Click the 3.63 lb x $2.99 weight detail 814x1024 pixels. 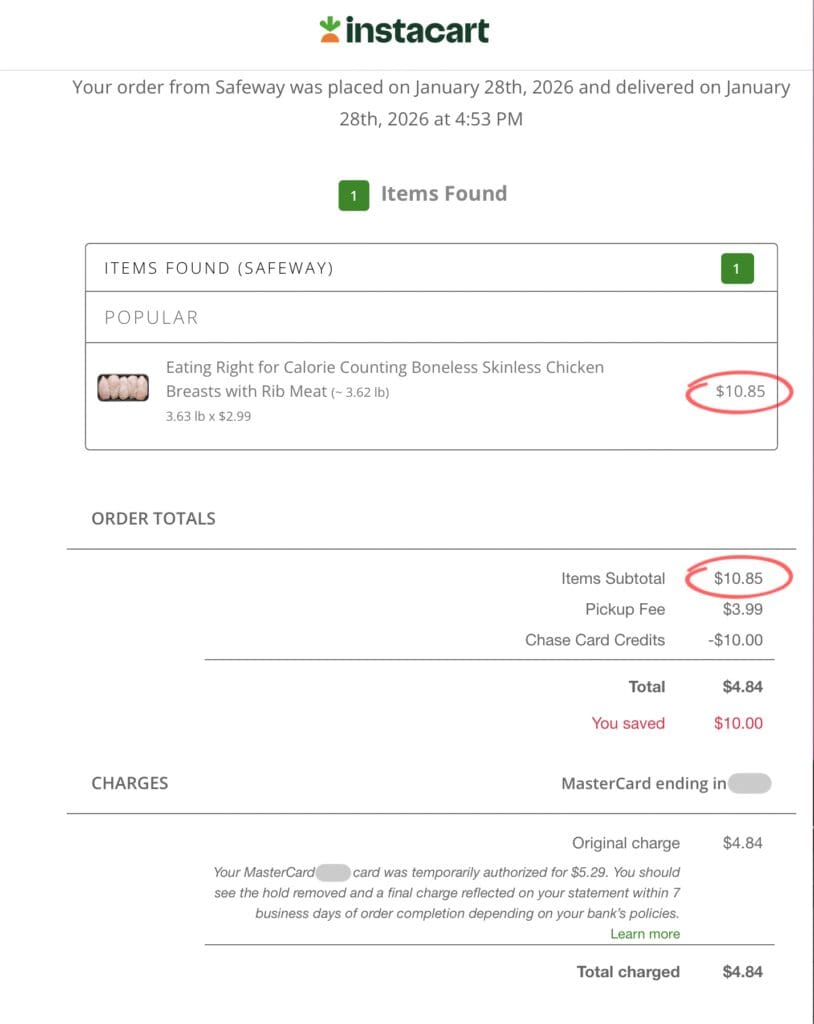[208, 416]
